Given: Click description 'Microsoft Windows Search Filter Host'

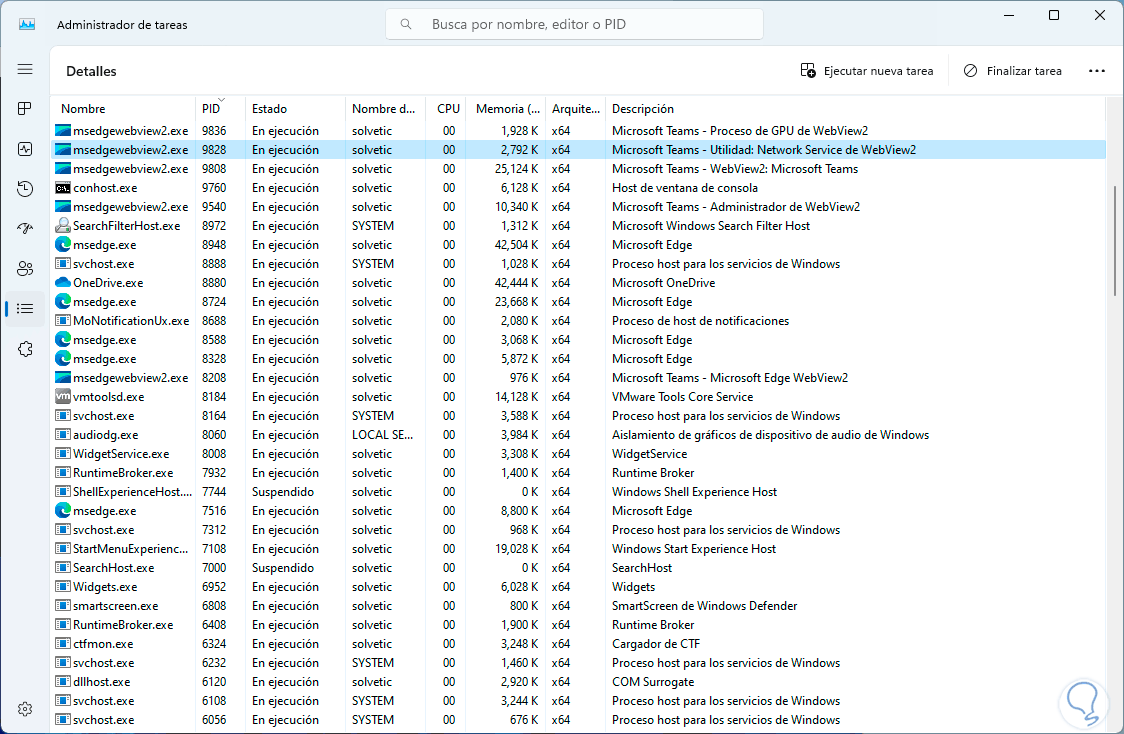Looking at the screenshot, I should click(711, 226).
